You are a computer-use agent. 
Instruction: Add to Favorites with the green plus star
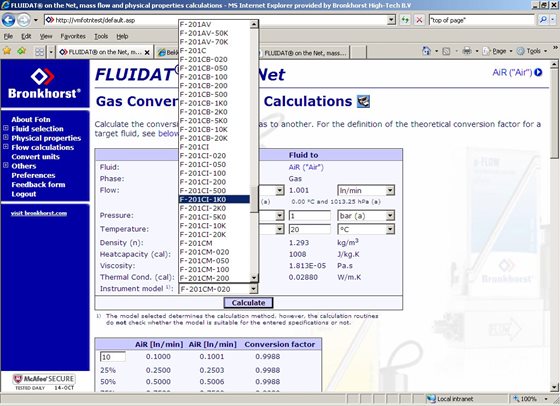(21, 51)
